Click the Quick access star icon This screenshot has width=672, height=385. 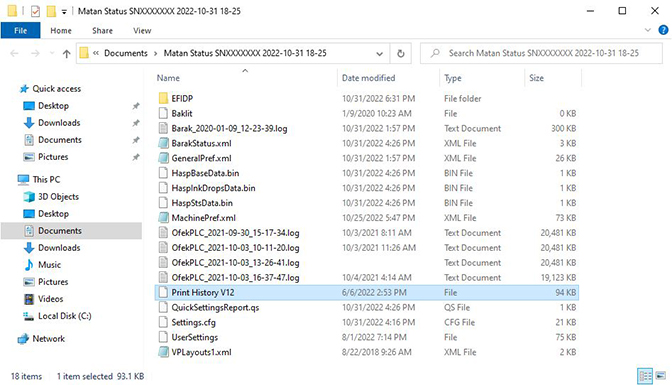coord(24,89)
